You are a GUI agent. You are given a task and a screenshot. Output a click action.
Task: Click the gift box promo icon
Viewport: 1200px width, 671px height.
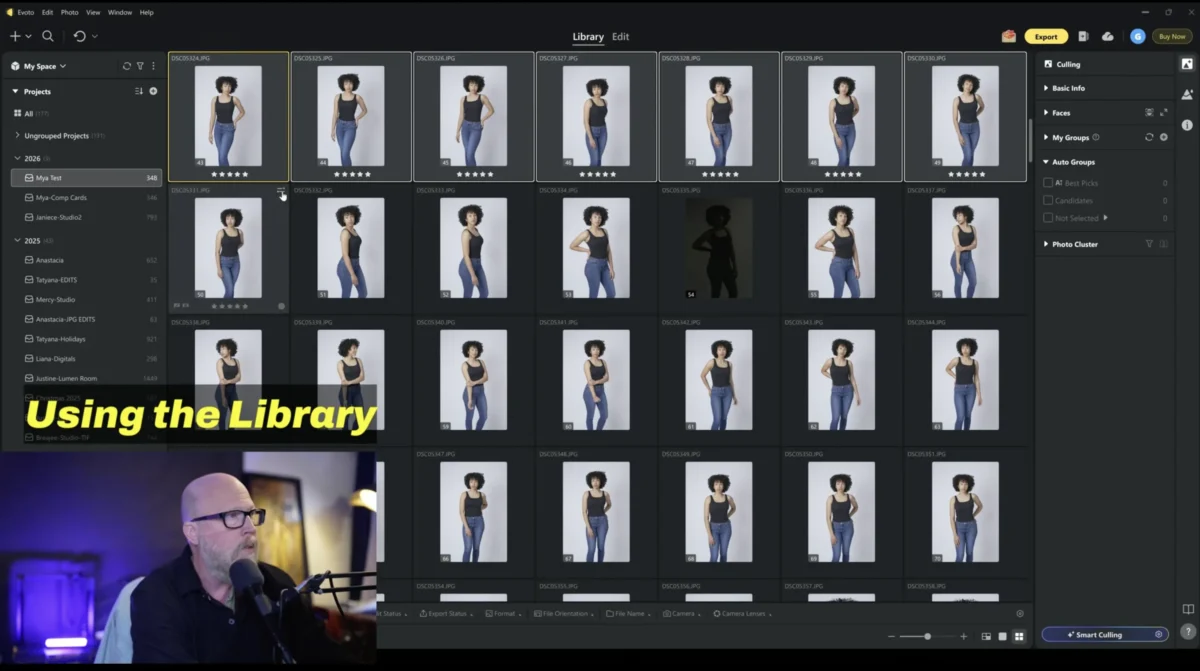pos(1009,36)
